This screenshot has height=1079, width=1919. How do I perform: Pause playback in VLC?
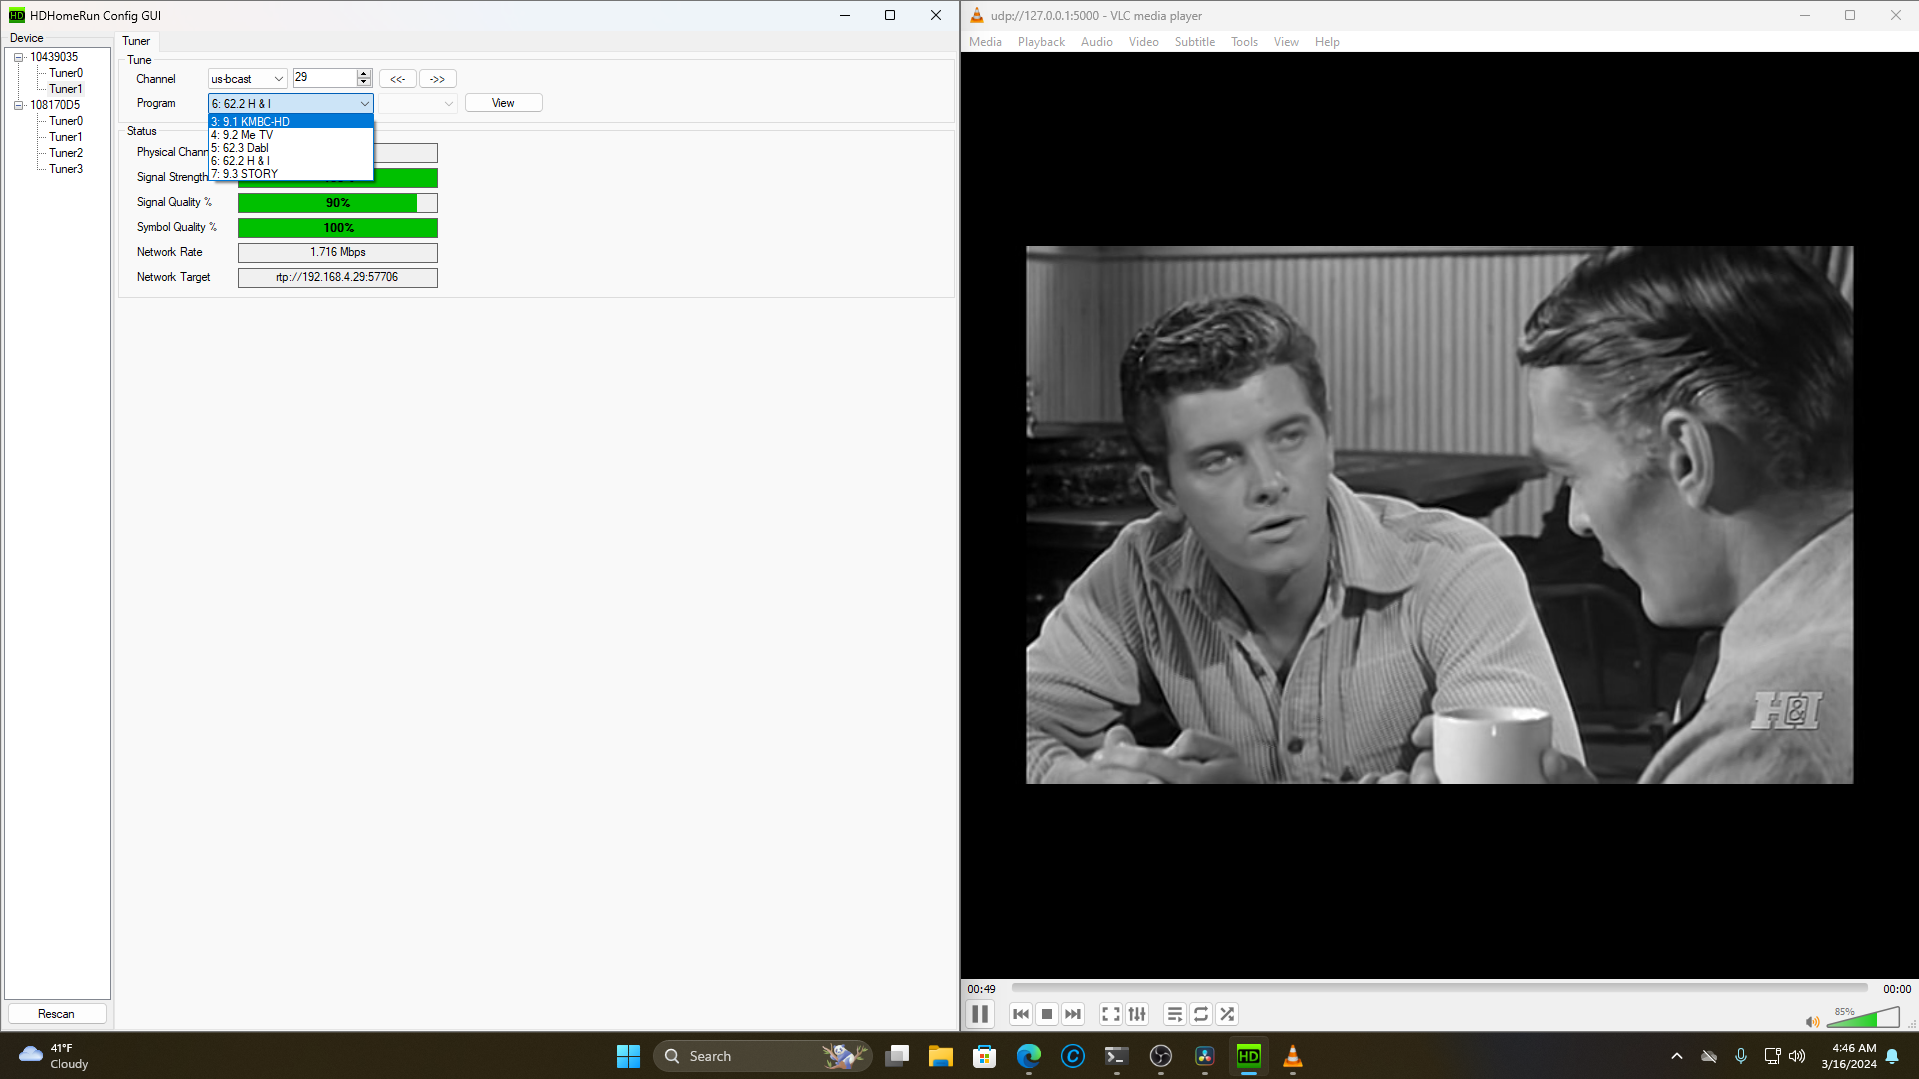tap(980, 1014)
